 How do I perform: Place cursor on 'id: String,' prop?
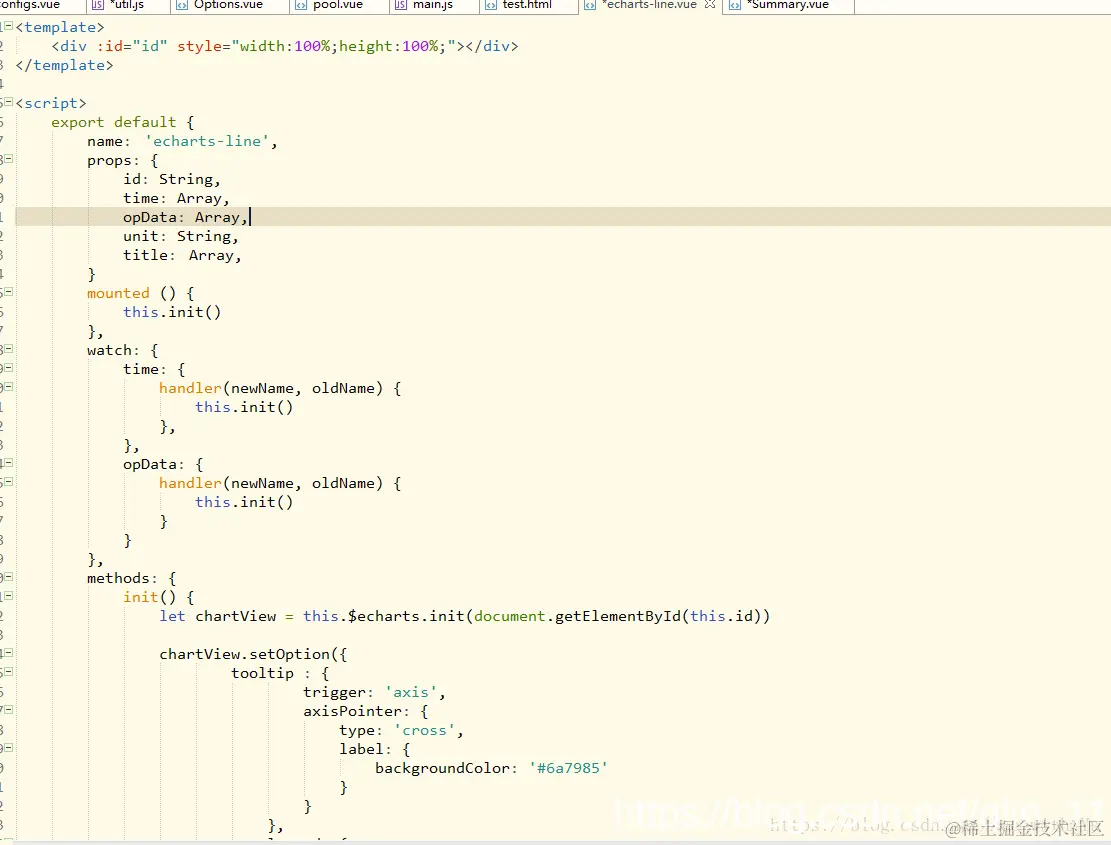[x=171, y=179]
